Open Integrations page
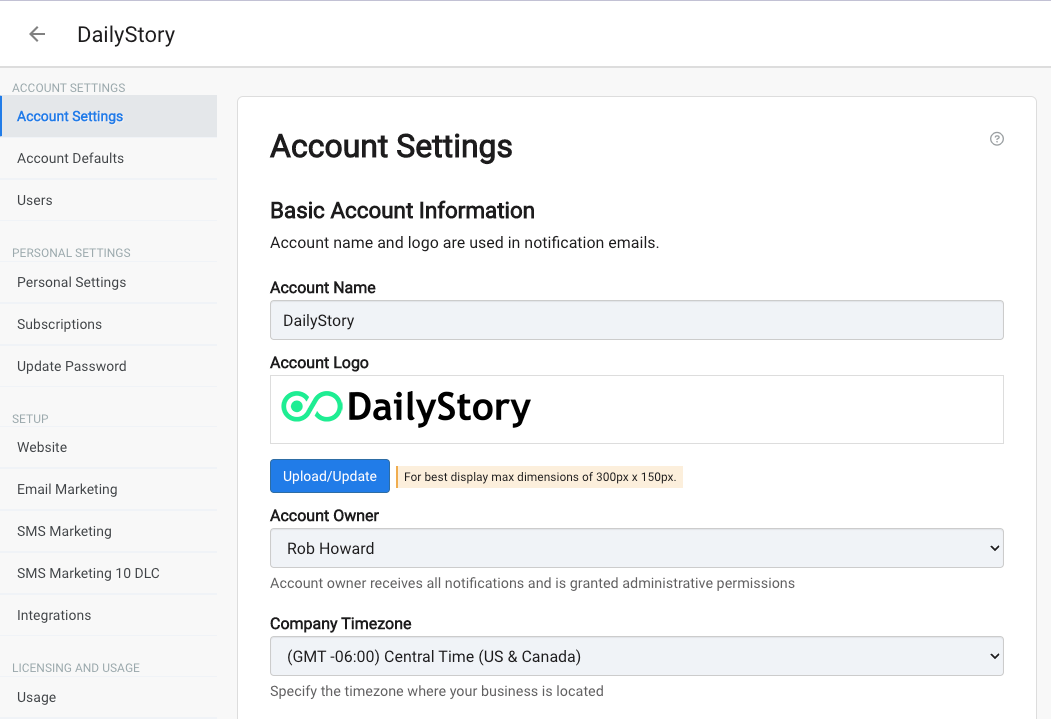Screen dimensions: 1051x719 (109, 615)
